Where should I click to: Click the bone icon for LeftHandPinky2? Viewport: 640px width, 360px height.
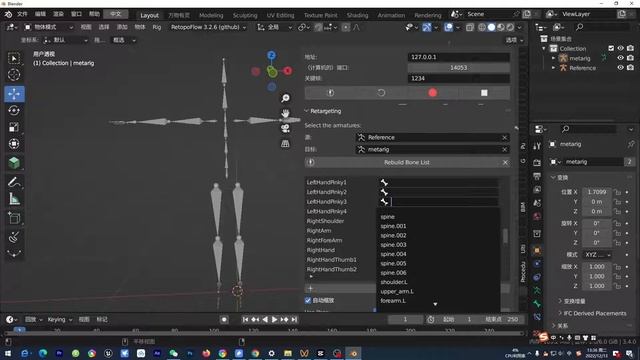(x=384, y=192)
